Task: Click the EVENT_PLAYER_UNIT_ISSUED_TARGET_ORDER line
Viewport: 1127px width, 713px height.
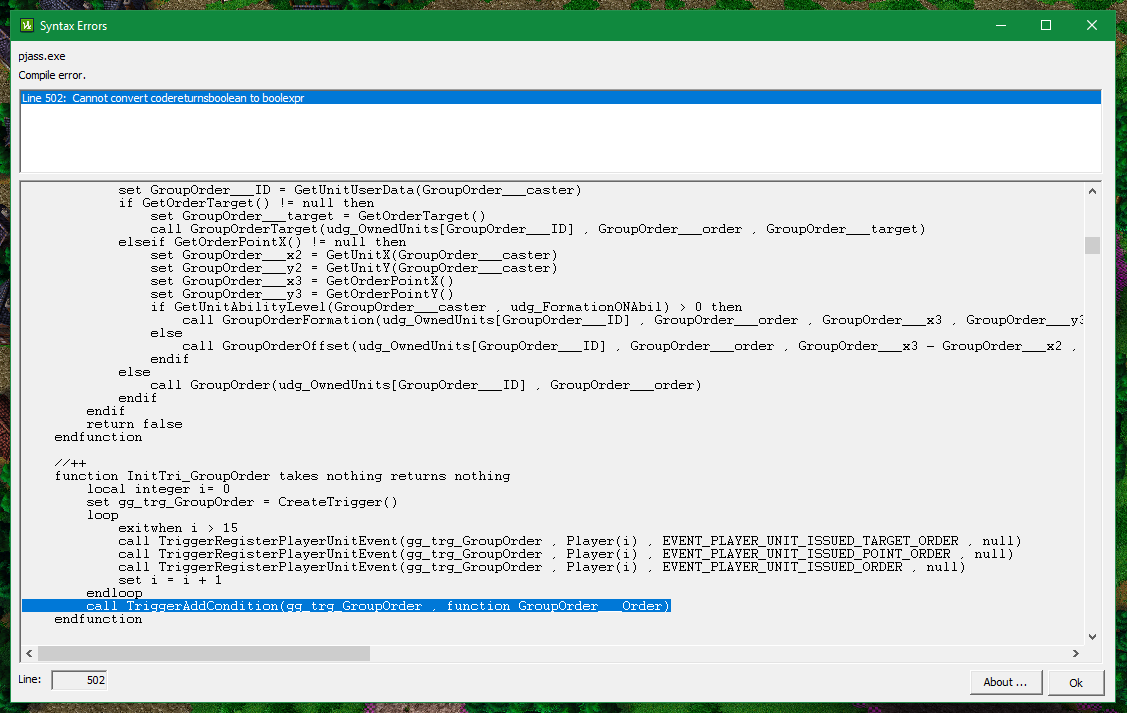Action: (x=570, y=540)
